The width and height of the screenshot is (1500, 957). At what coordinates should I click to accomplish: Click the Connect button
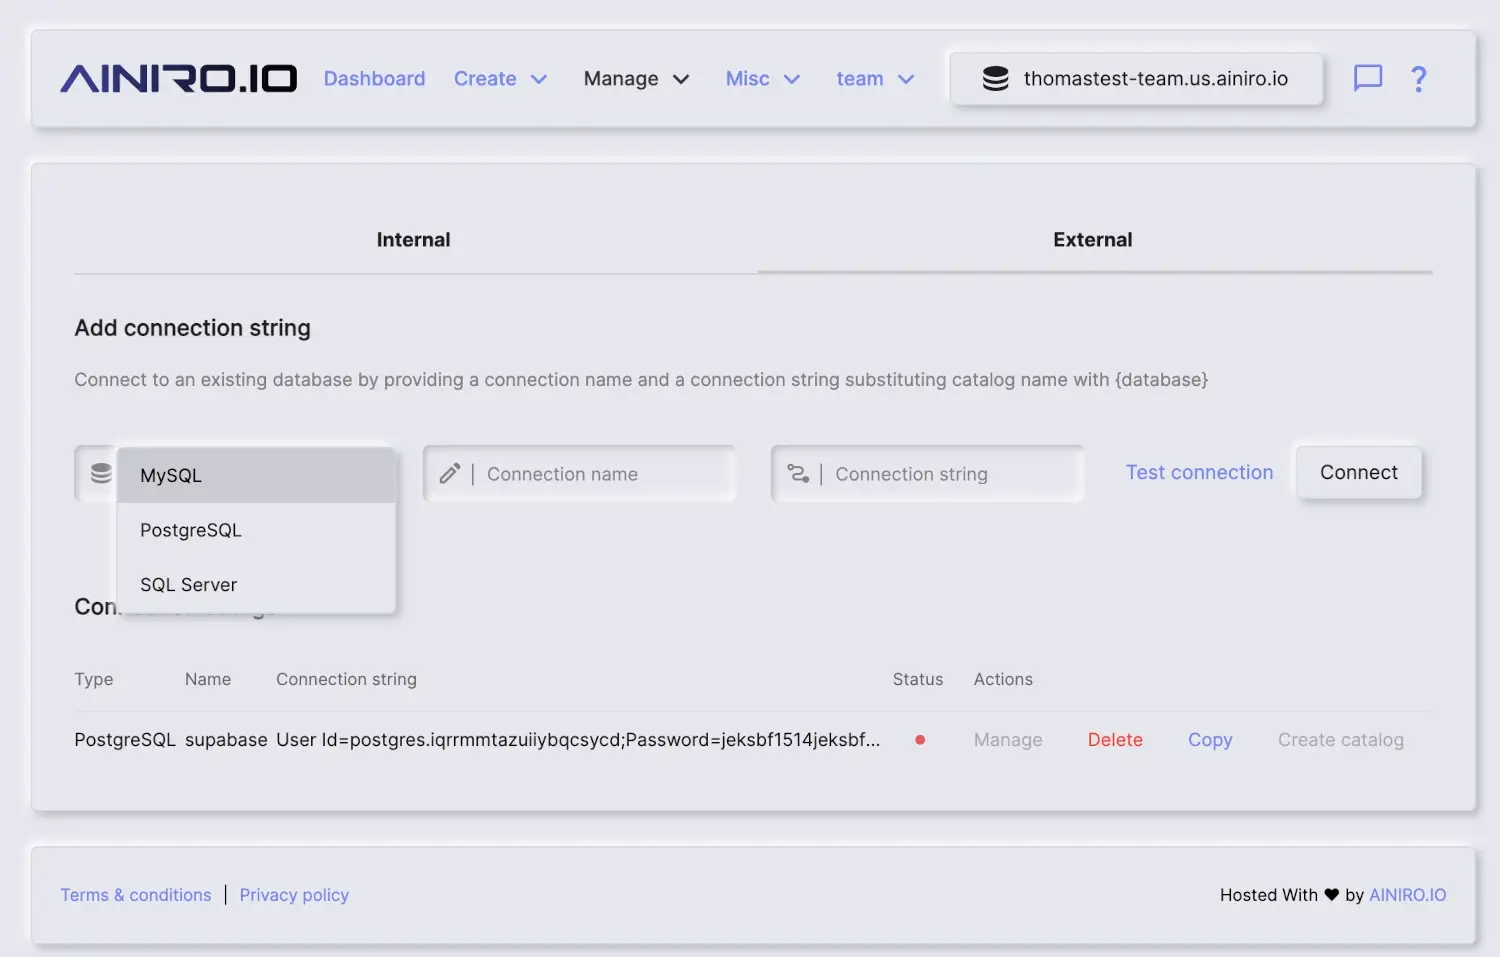click(x=1359, y=473)
